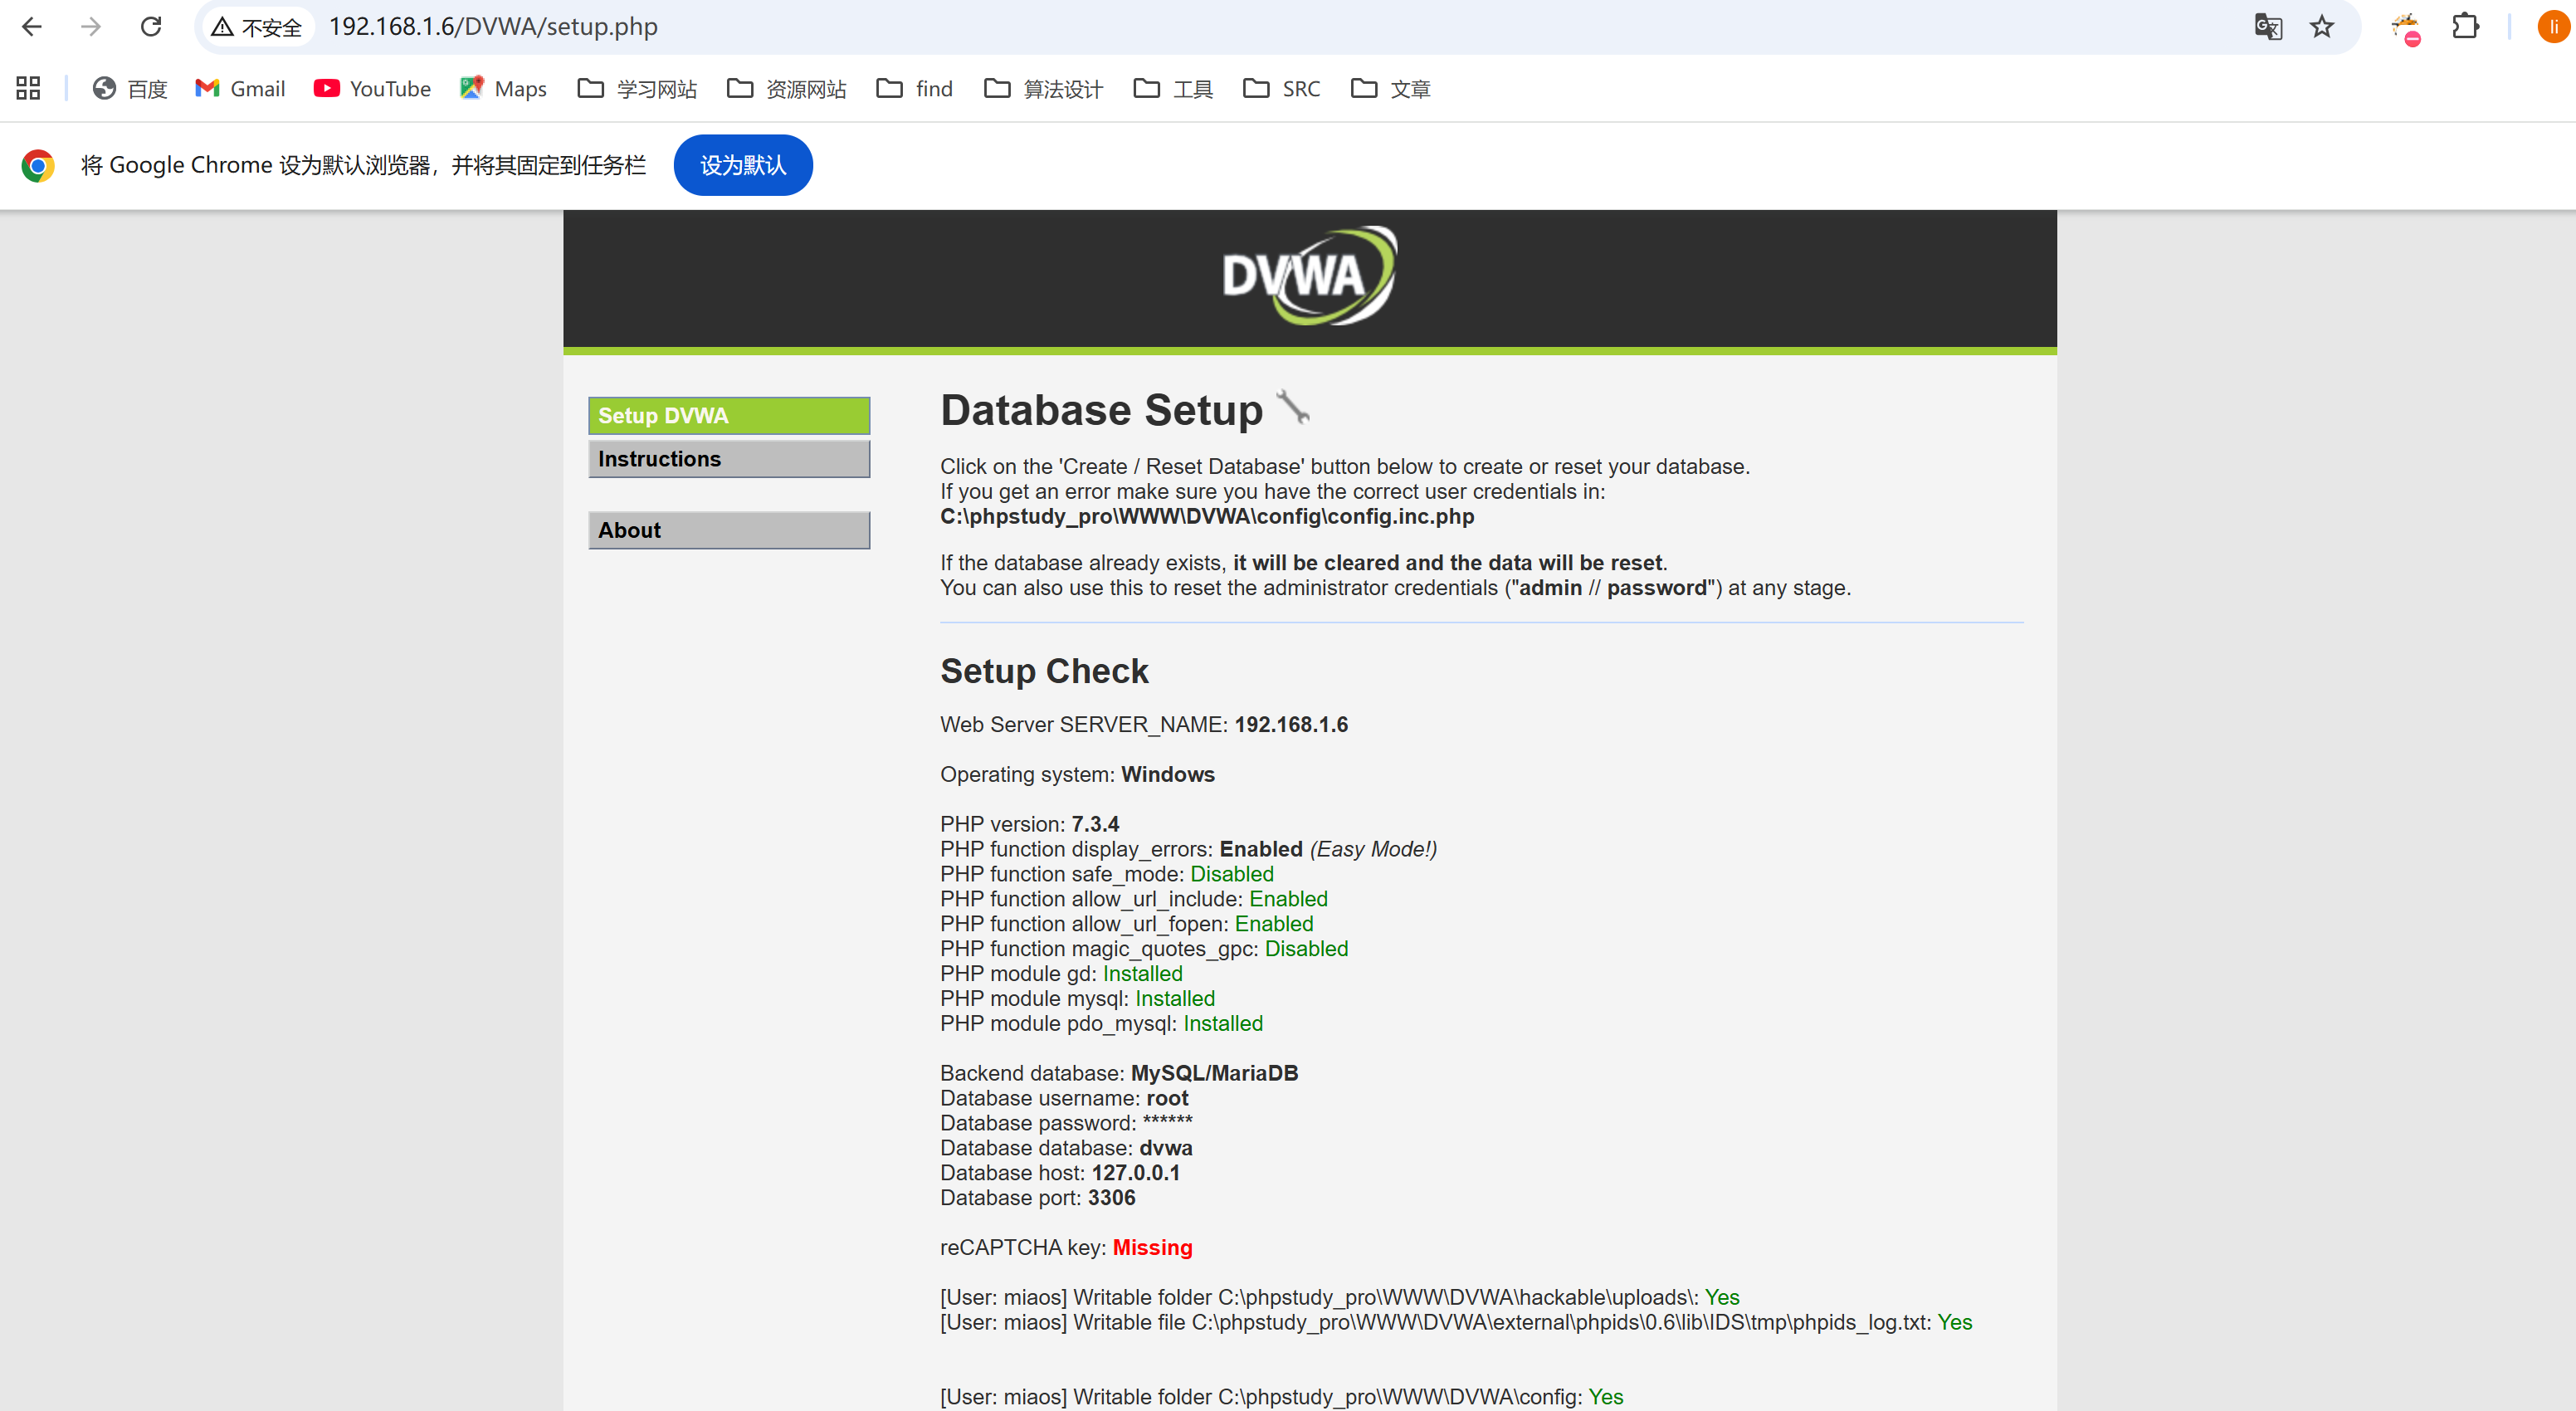
Task: Click the DVWA logo banner
Action: pyautogui.click(x=1308, y=276)
